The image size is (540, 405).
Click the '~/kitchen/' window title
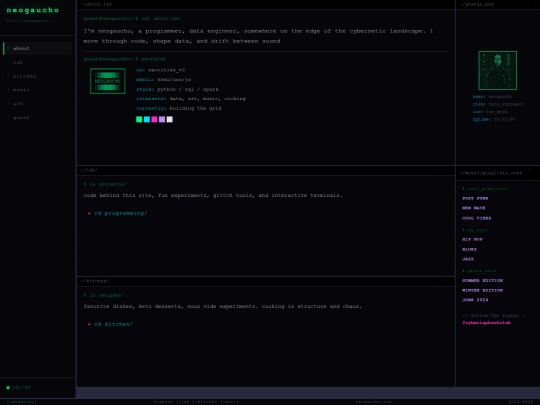coord(95,281)
